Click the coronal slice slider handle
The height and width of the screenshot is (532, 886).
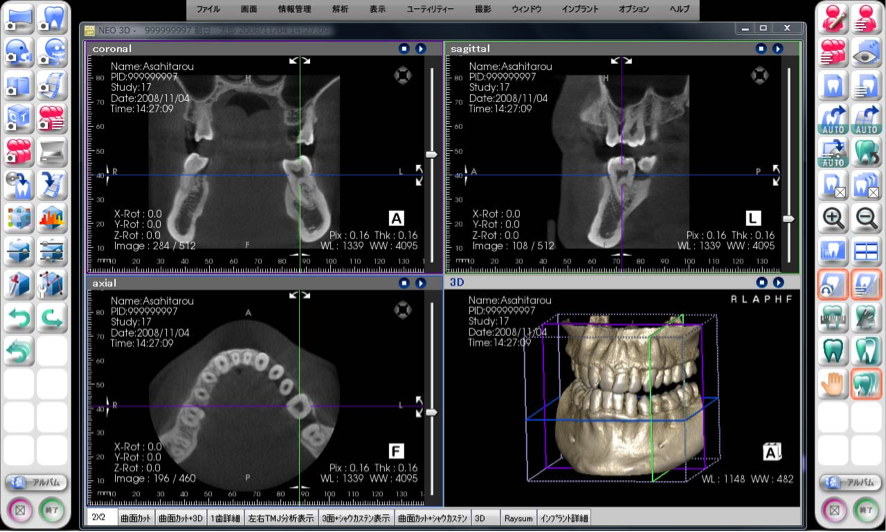[x=432, y=154]
